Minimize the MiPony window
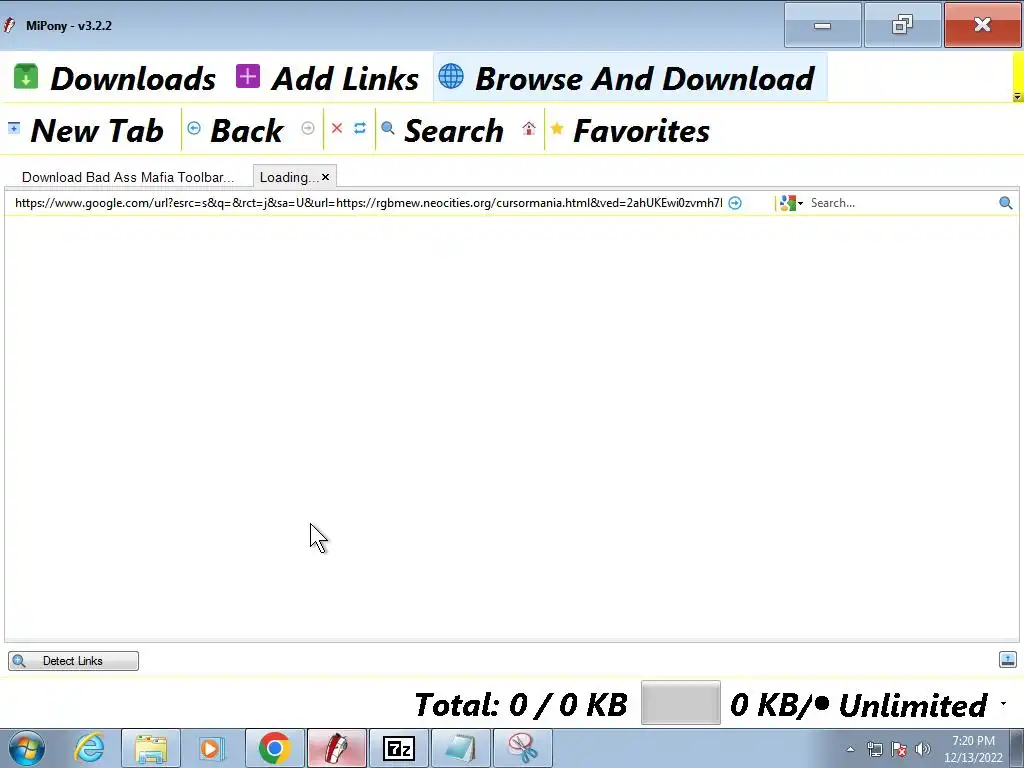Screen dimensions: 1024x768 tap(823, 25)
